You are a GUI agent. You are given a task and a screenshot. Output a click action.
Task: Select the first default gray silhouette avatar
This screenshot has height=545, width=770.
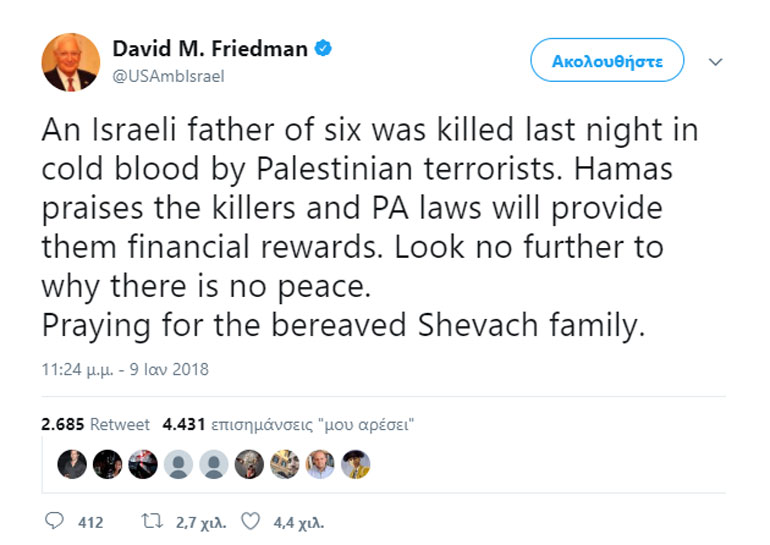pos(178,463)
